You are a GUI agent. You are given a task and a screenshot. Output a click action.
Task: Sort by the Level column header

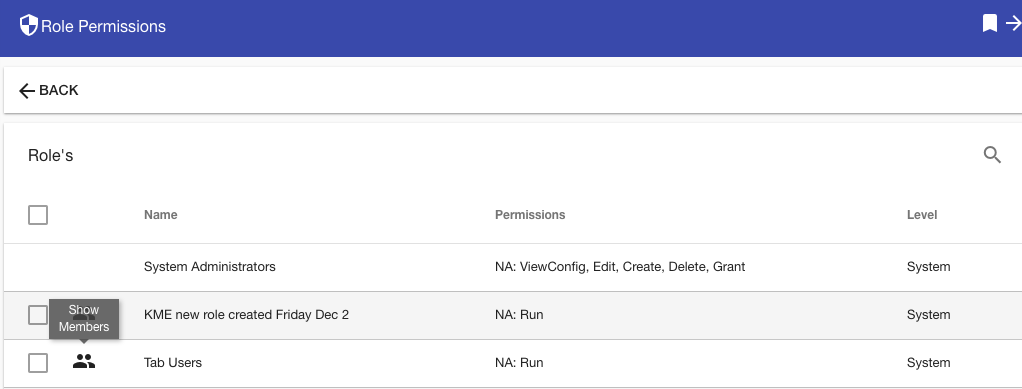coord(922,214)
